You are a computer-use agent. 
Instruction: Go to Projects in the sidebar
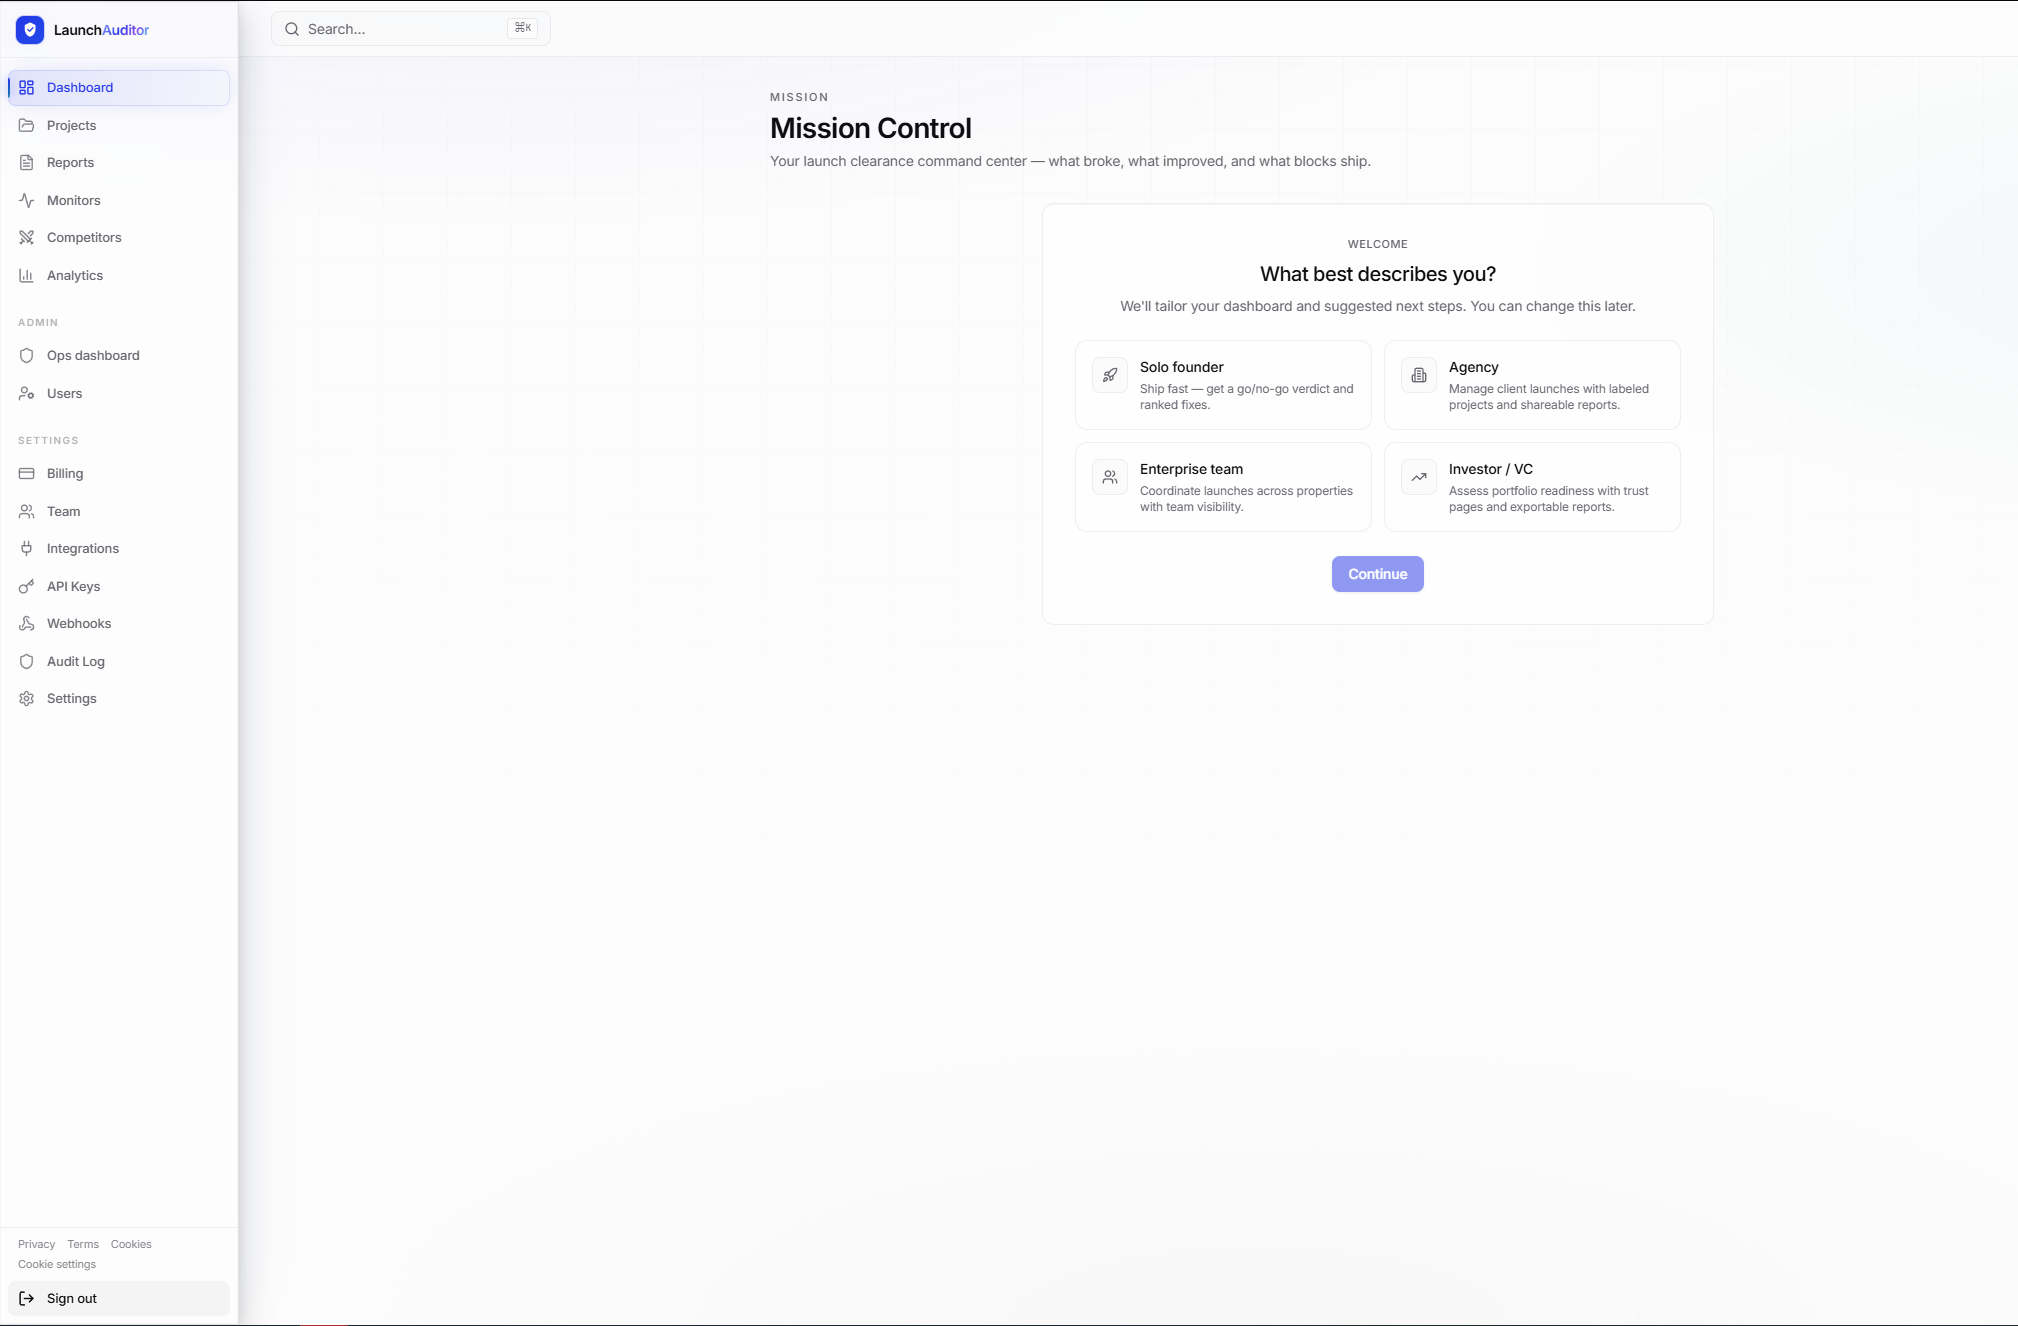pyautogui.click(x=119, y=126)
